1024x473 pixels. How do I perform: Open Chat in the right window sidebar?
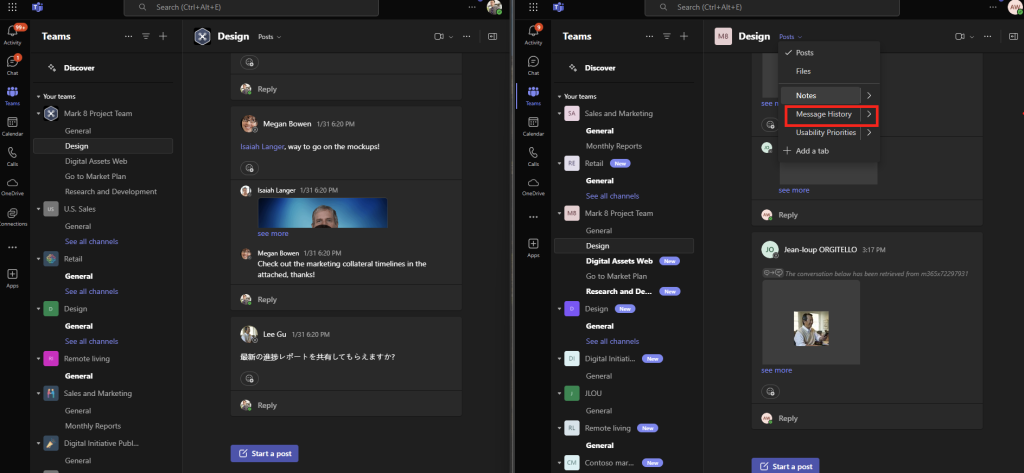533,65
